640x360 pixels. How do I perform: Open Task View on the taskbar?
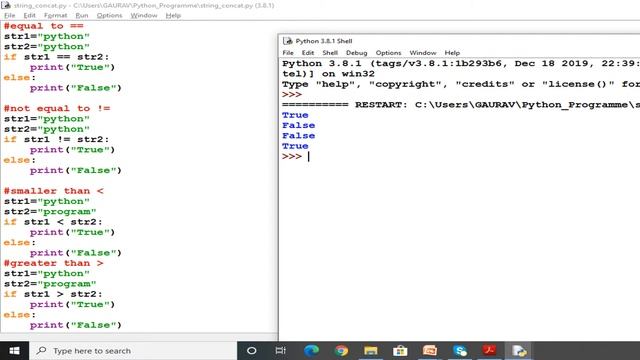pyautogui.click(x=281, y=351)
